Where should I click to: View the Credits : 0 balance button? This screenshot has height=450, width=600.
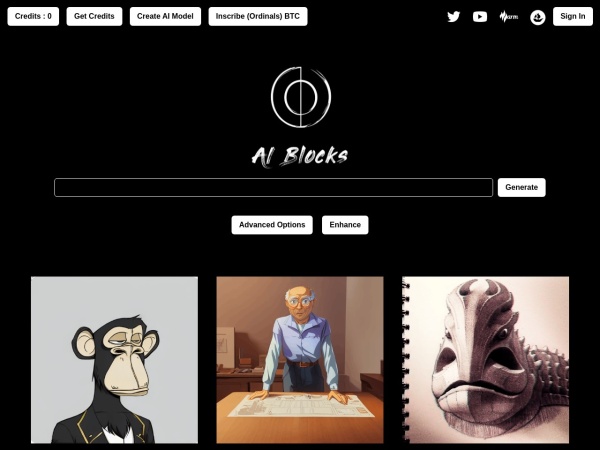[x=33, y=16]
